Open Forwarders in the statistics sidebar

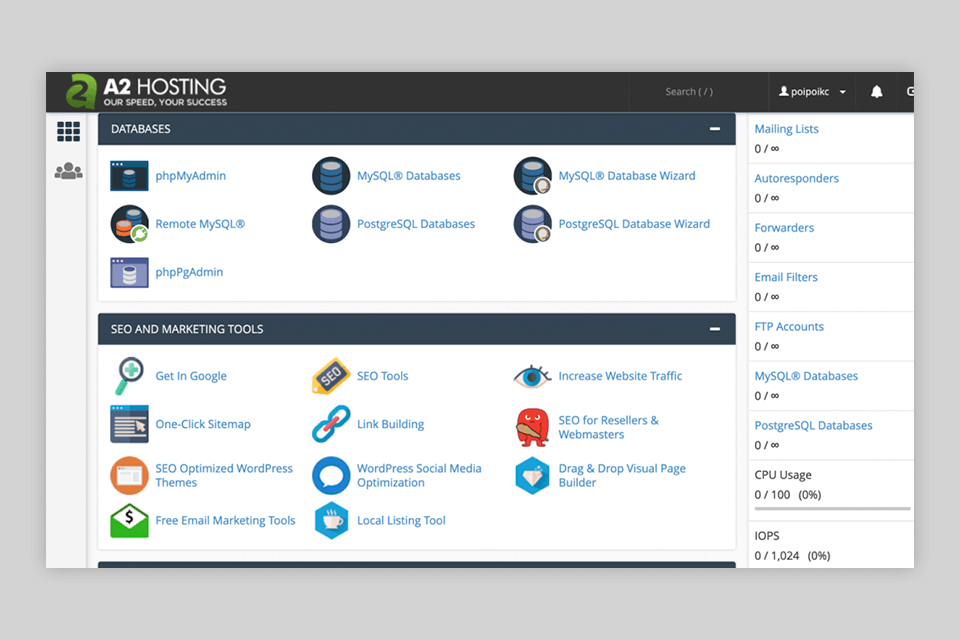point(784,228)
